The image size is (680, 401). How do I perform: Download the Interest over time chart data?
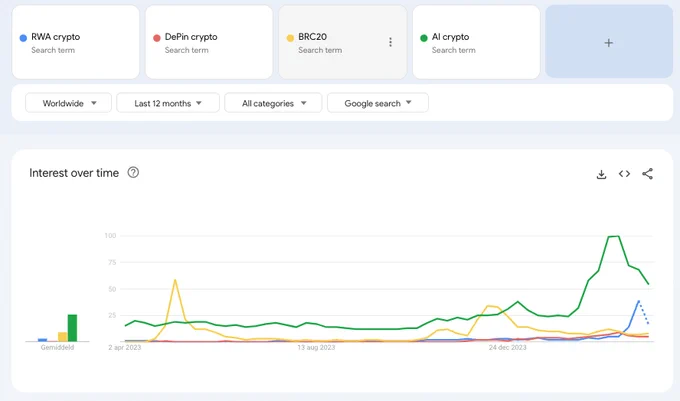601,174
